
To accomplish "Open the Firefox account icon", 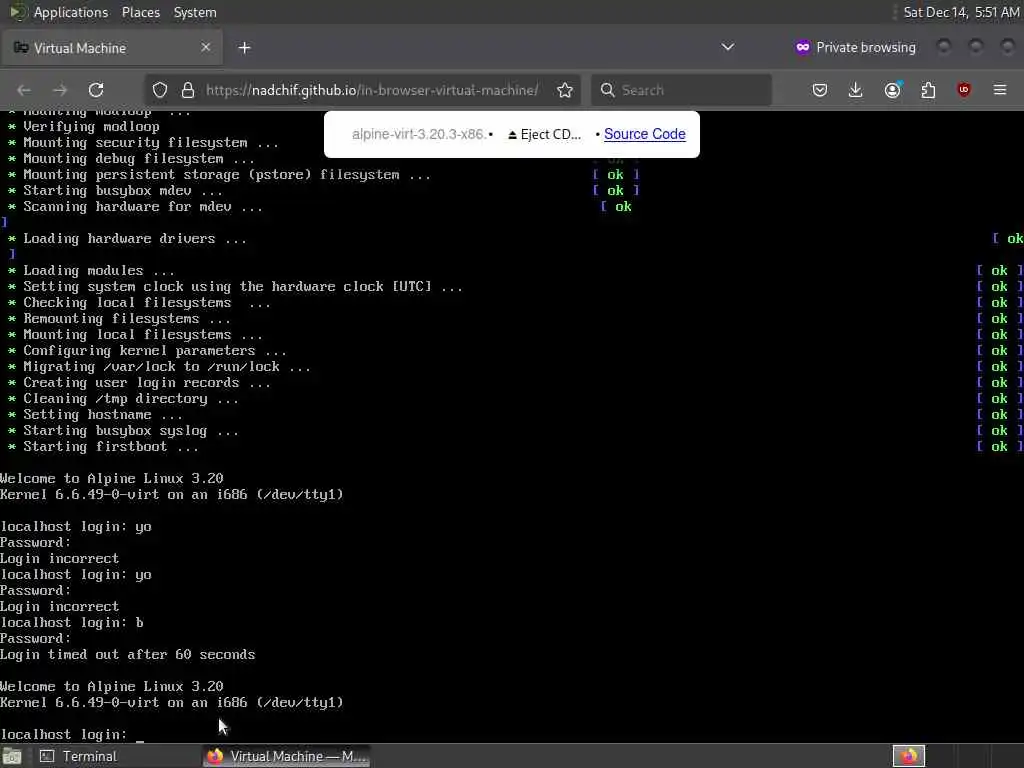I will [x=893, y=90].
